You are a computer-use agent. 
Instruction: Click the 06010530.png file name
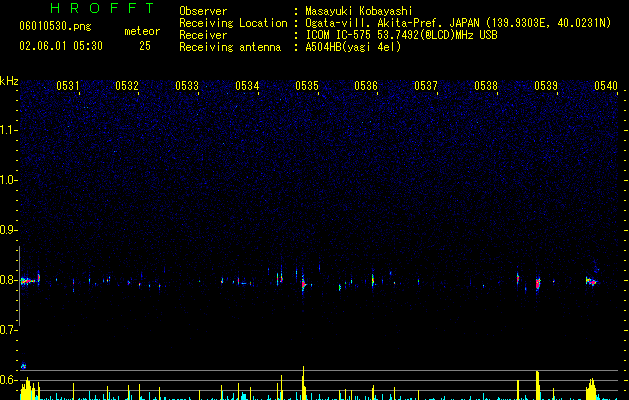tap(55, 26)
